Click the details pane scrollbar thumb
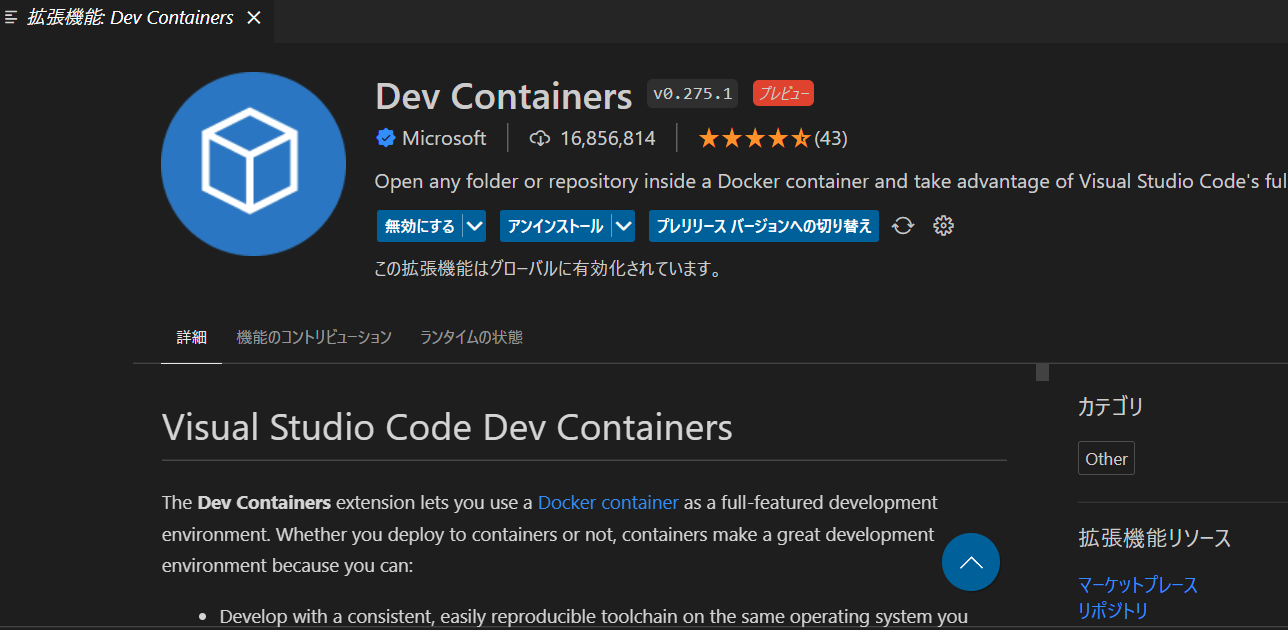Screen dimensions: 1288x630 pos(1042,373)
